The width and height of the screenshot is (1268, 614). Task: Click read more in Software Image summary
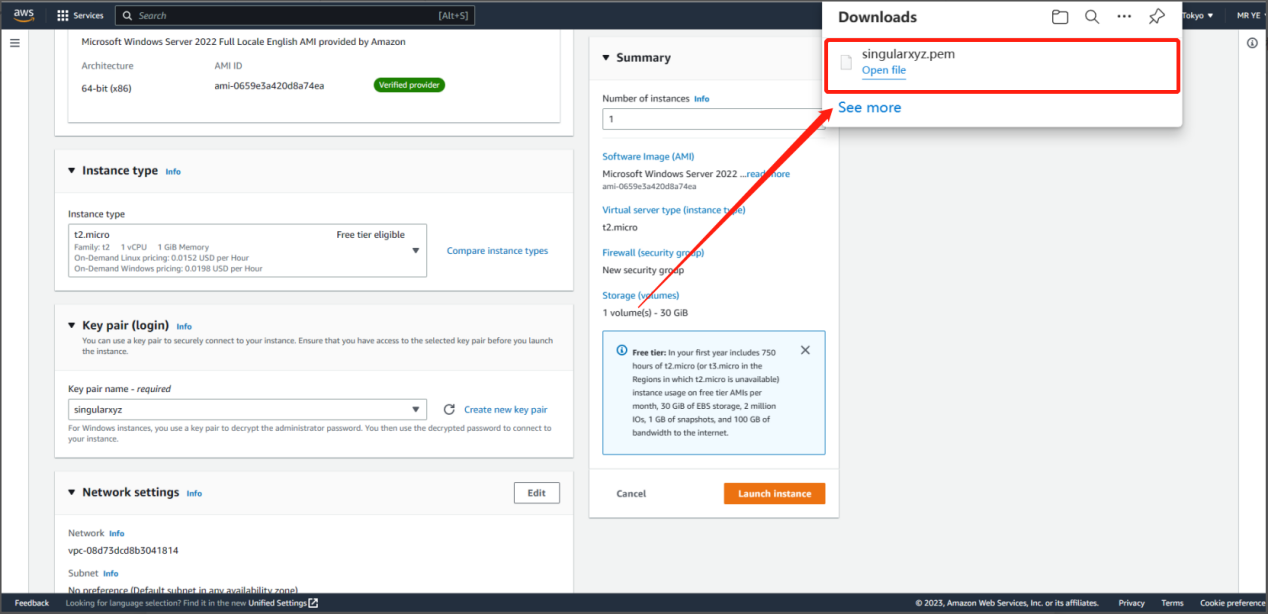point(768,174)
